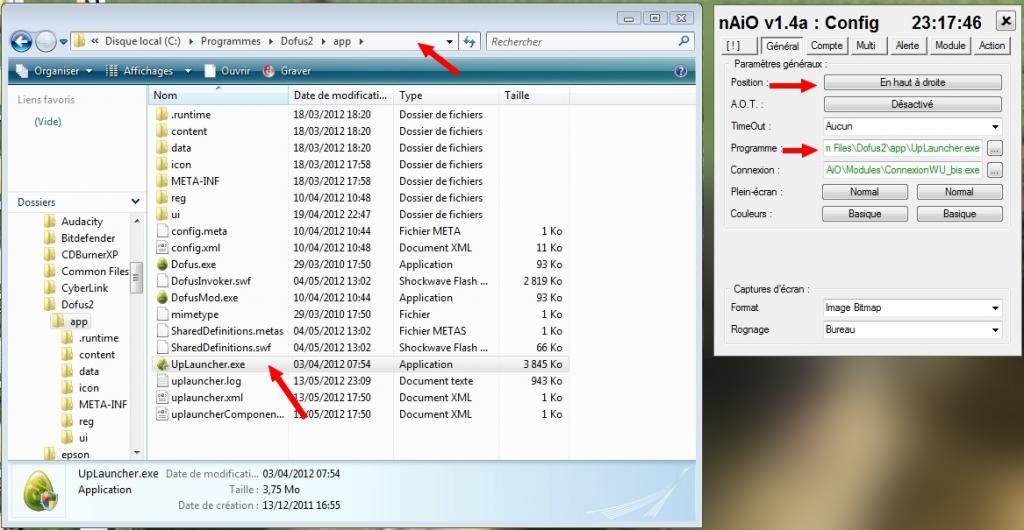This screenshot has width=1024, height=530.
Task: Open the Affichages dropdown arrow
Action: coord(188,71)
